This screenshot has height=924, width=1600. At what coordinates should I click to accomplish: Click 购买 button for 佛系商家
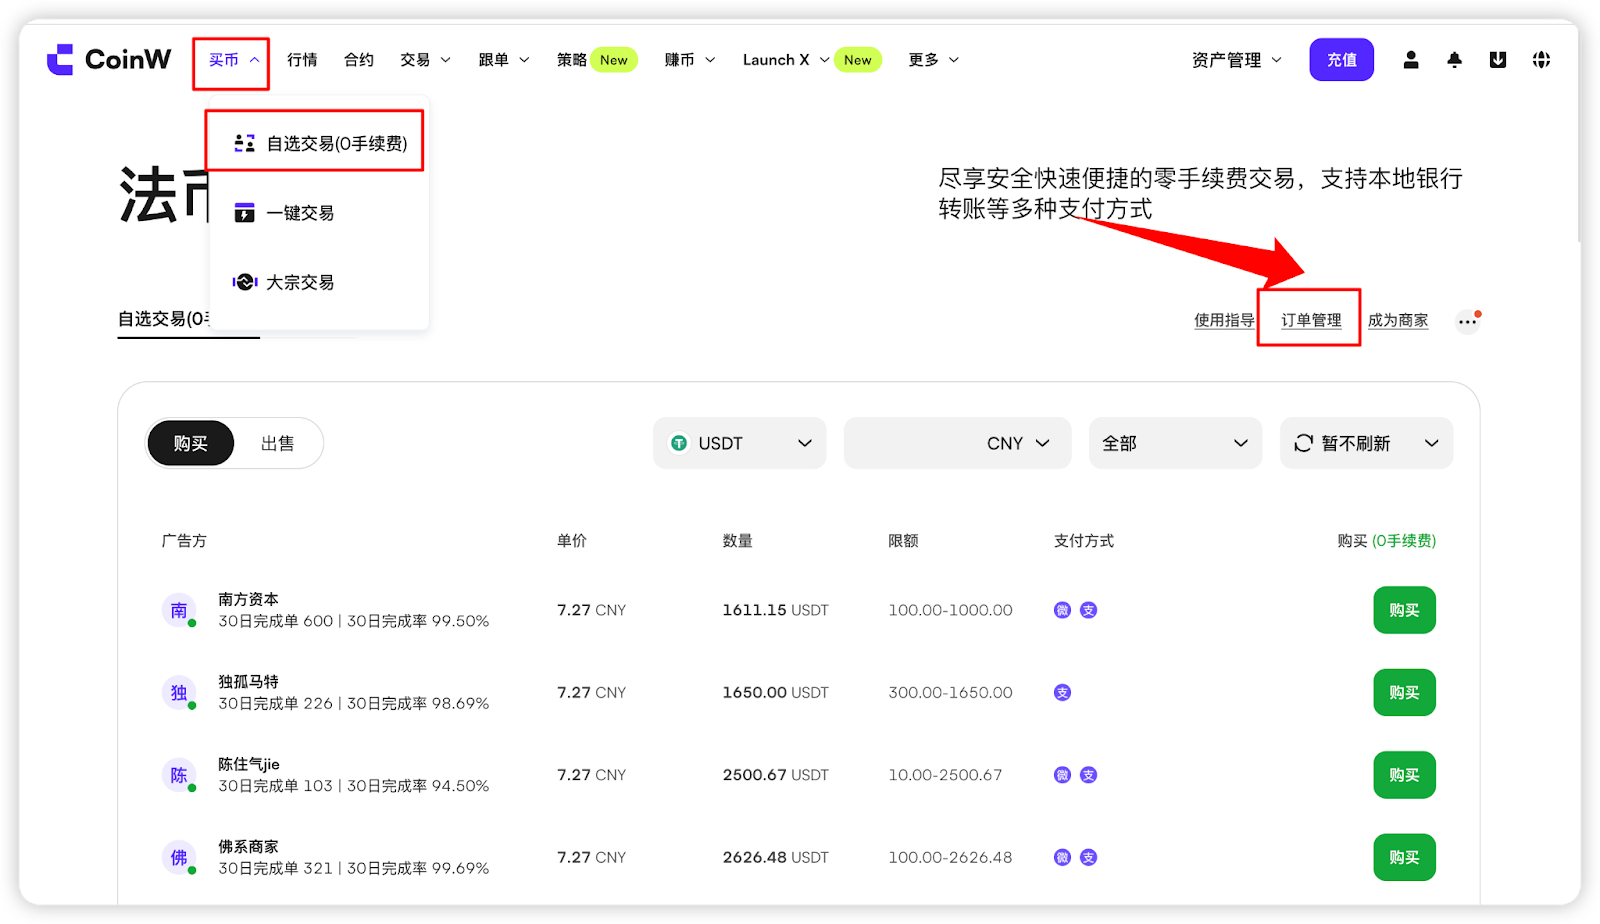(x=1404, y=857)
